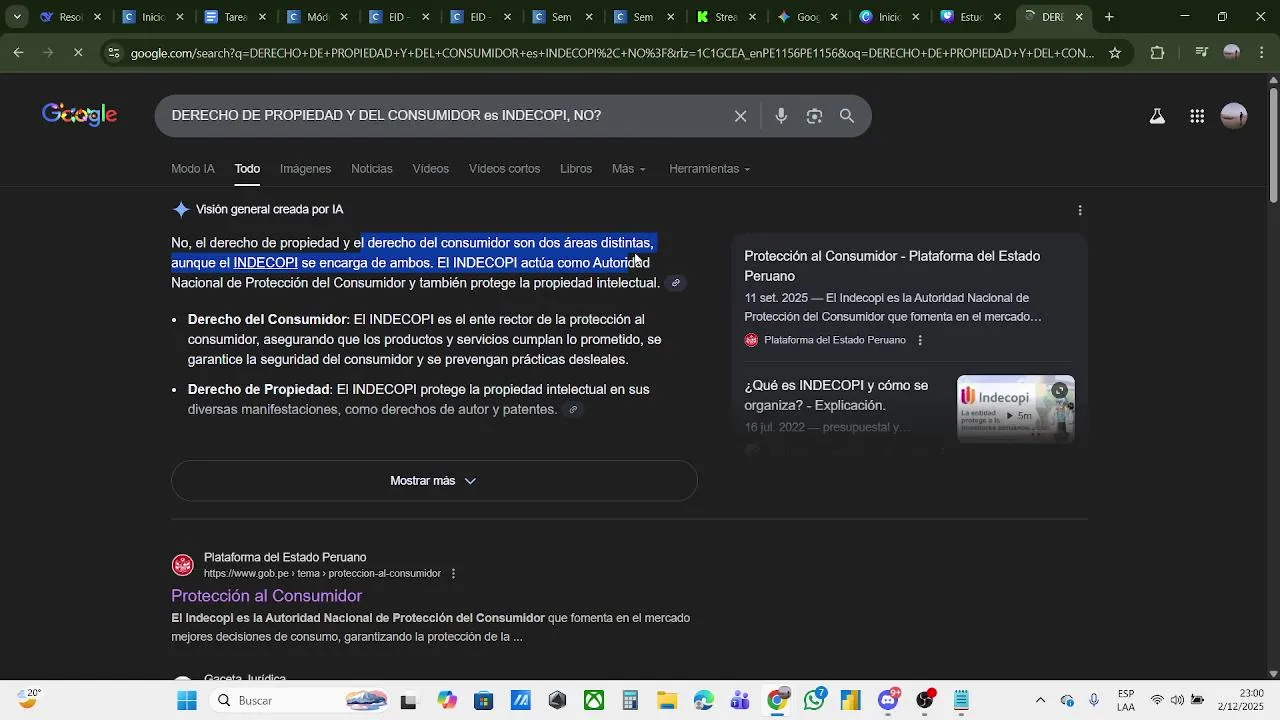
Task: Open the Google account profile picture
Action: (x=1234, y=116)
